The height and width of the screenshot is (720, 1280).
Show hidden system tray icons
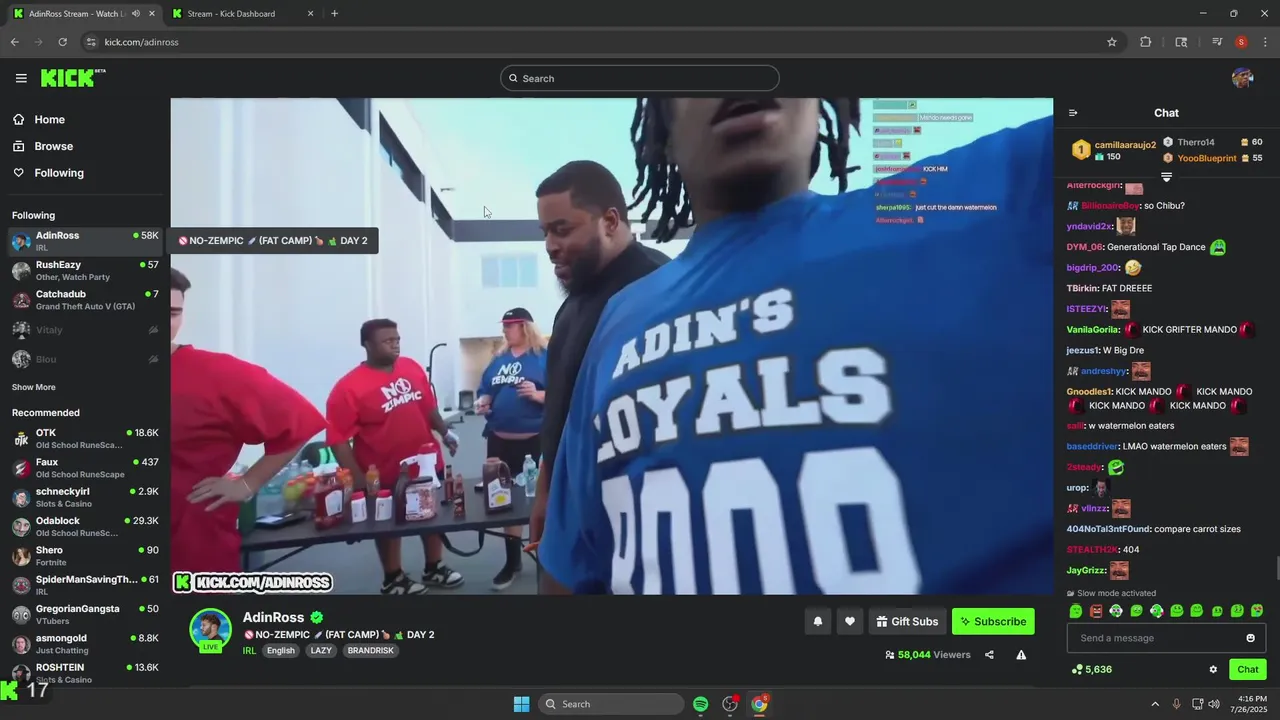(1155, 704)
